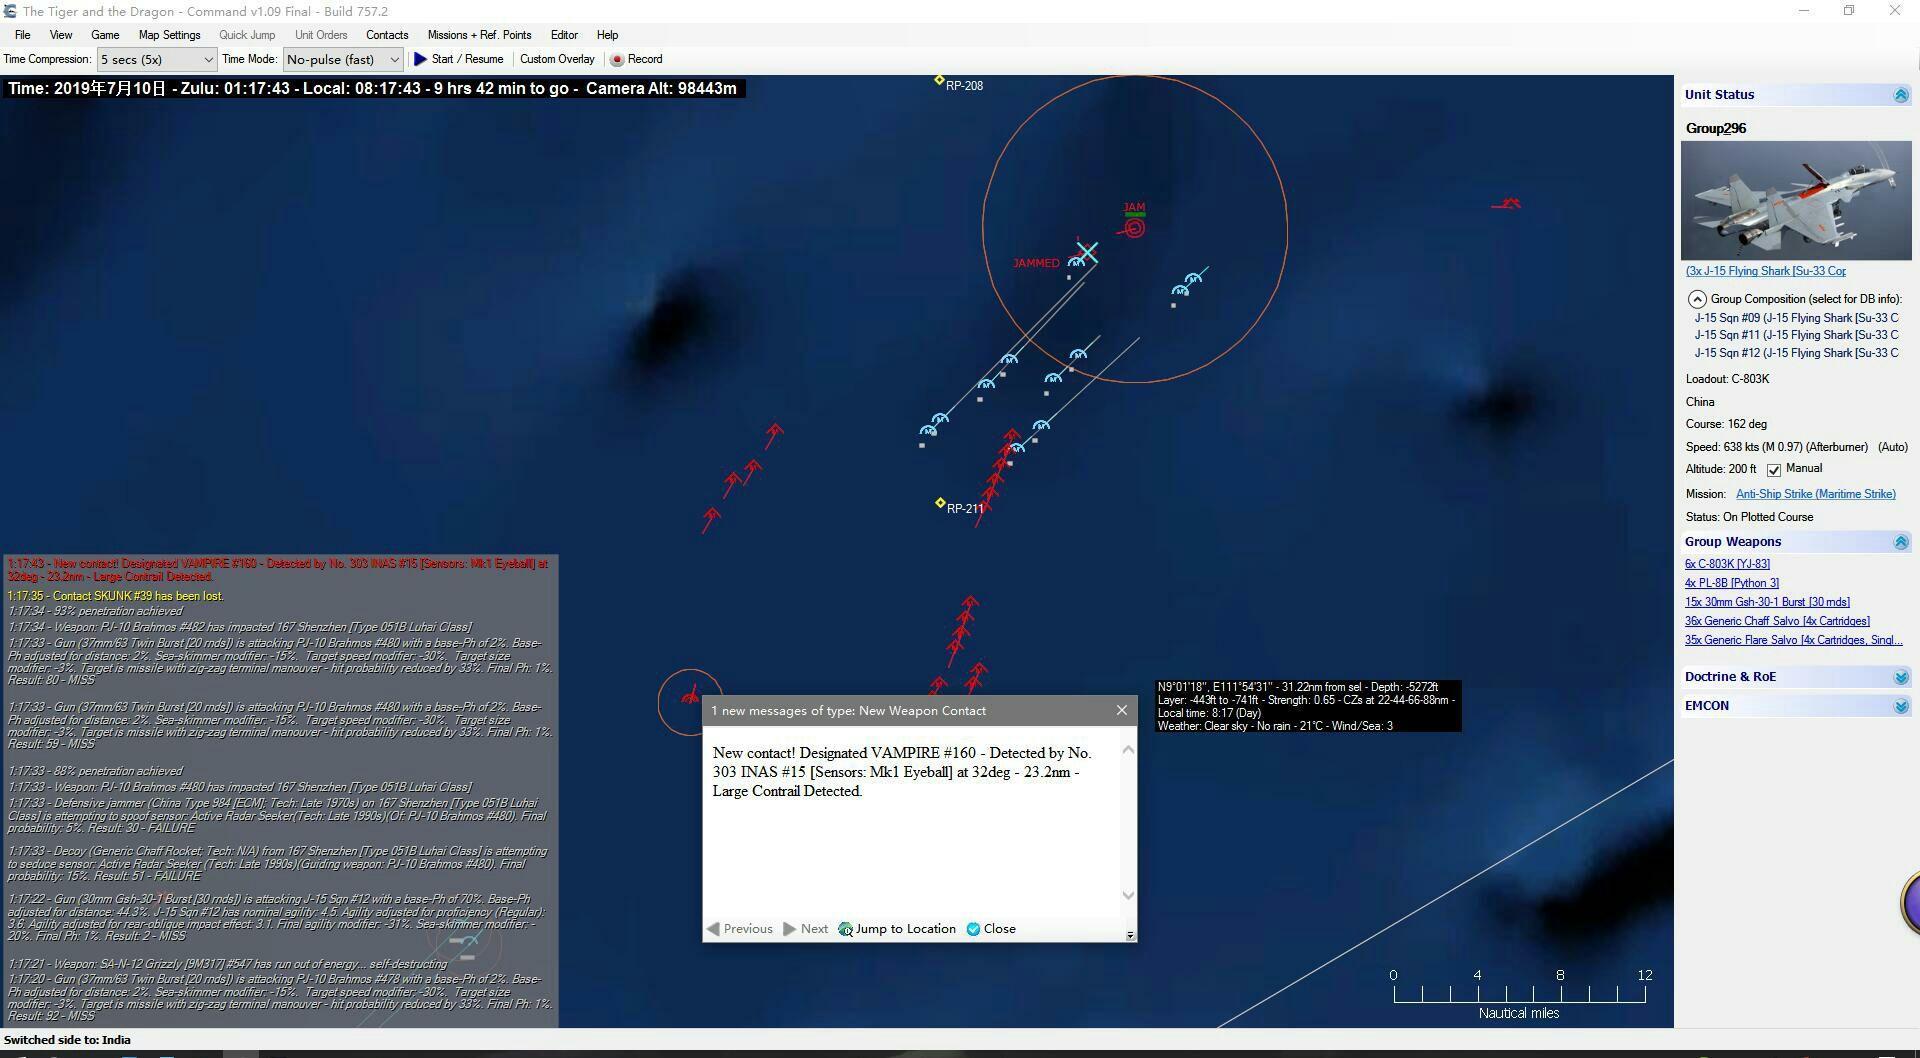
Task: Open the View menu
Action: (61, 35)
